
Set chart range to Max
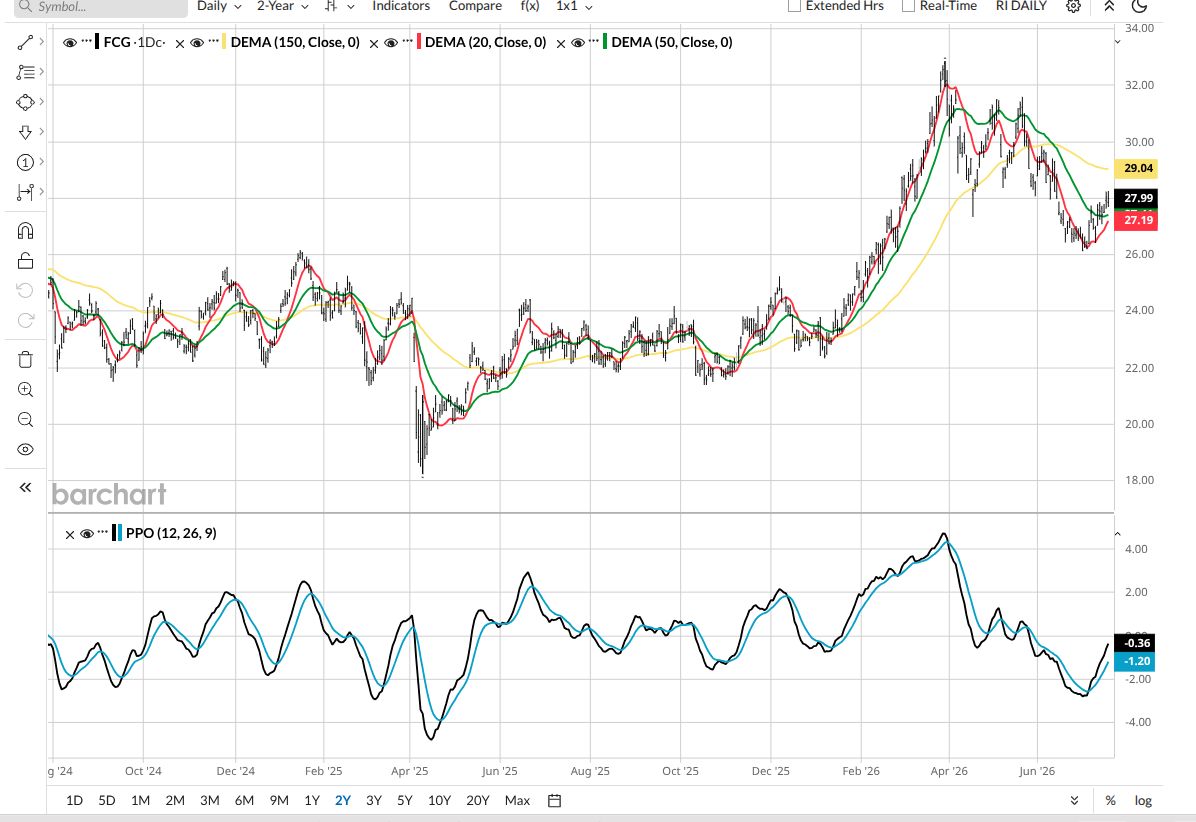[x=517, y=801]
